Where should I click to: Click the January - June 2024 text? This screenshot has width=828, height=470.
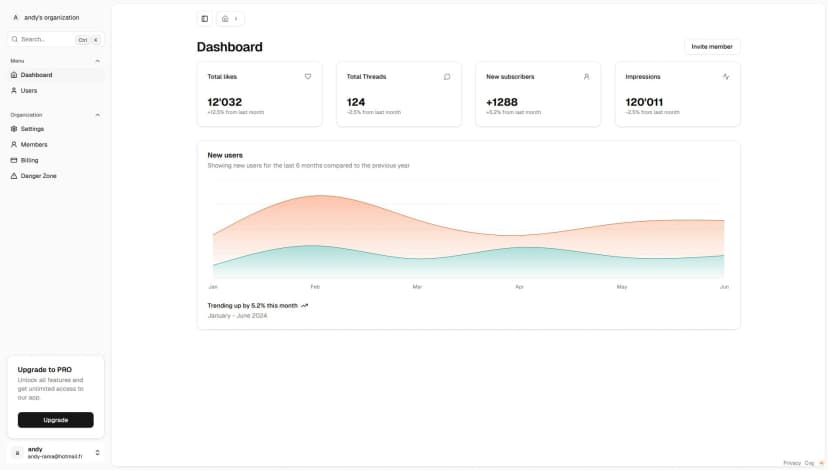(x=237, y=316)
